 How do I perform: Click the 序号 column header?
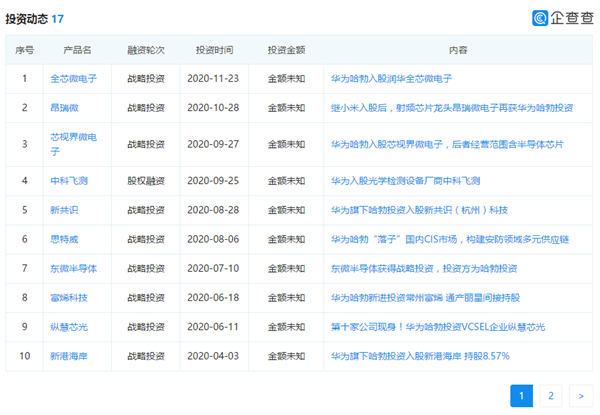(24, 50)
